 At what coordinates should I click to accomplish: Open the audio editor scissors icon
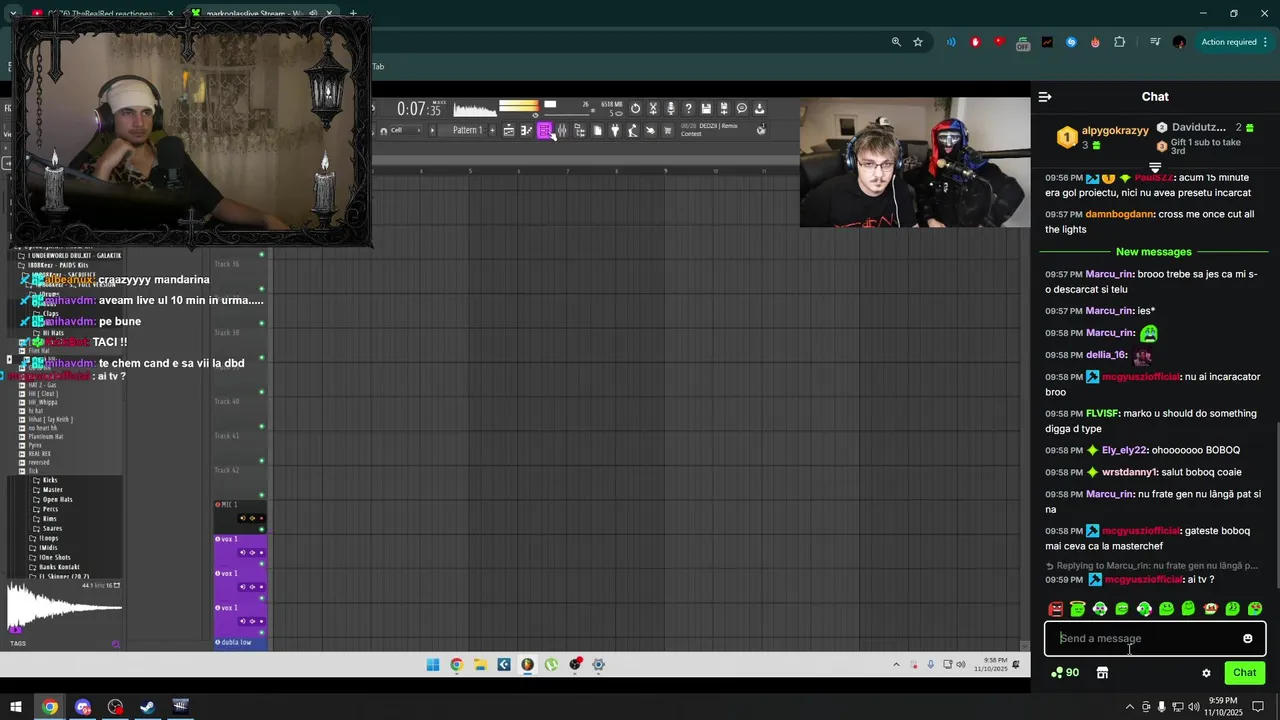(653, 108)
